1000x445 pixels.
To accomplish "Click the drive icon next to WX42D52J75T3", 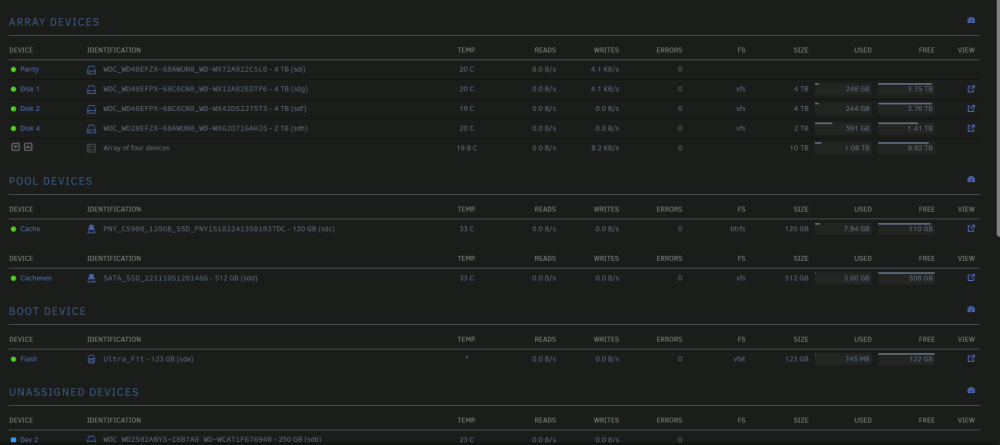I will (91, 109).
